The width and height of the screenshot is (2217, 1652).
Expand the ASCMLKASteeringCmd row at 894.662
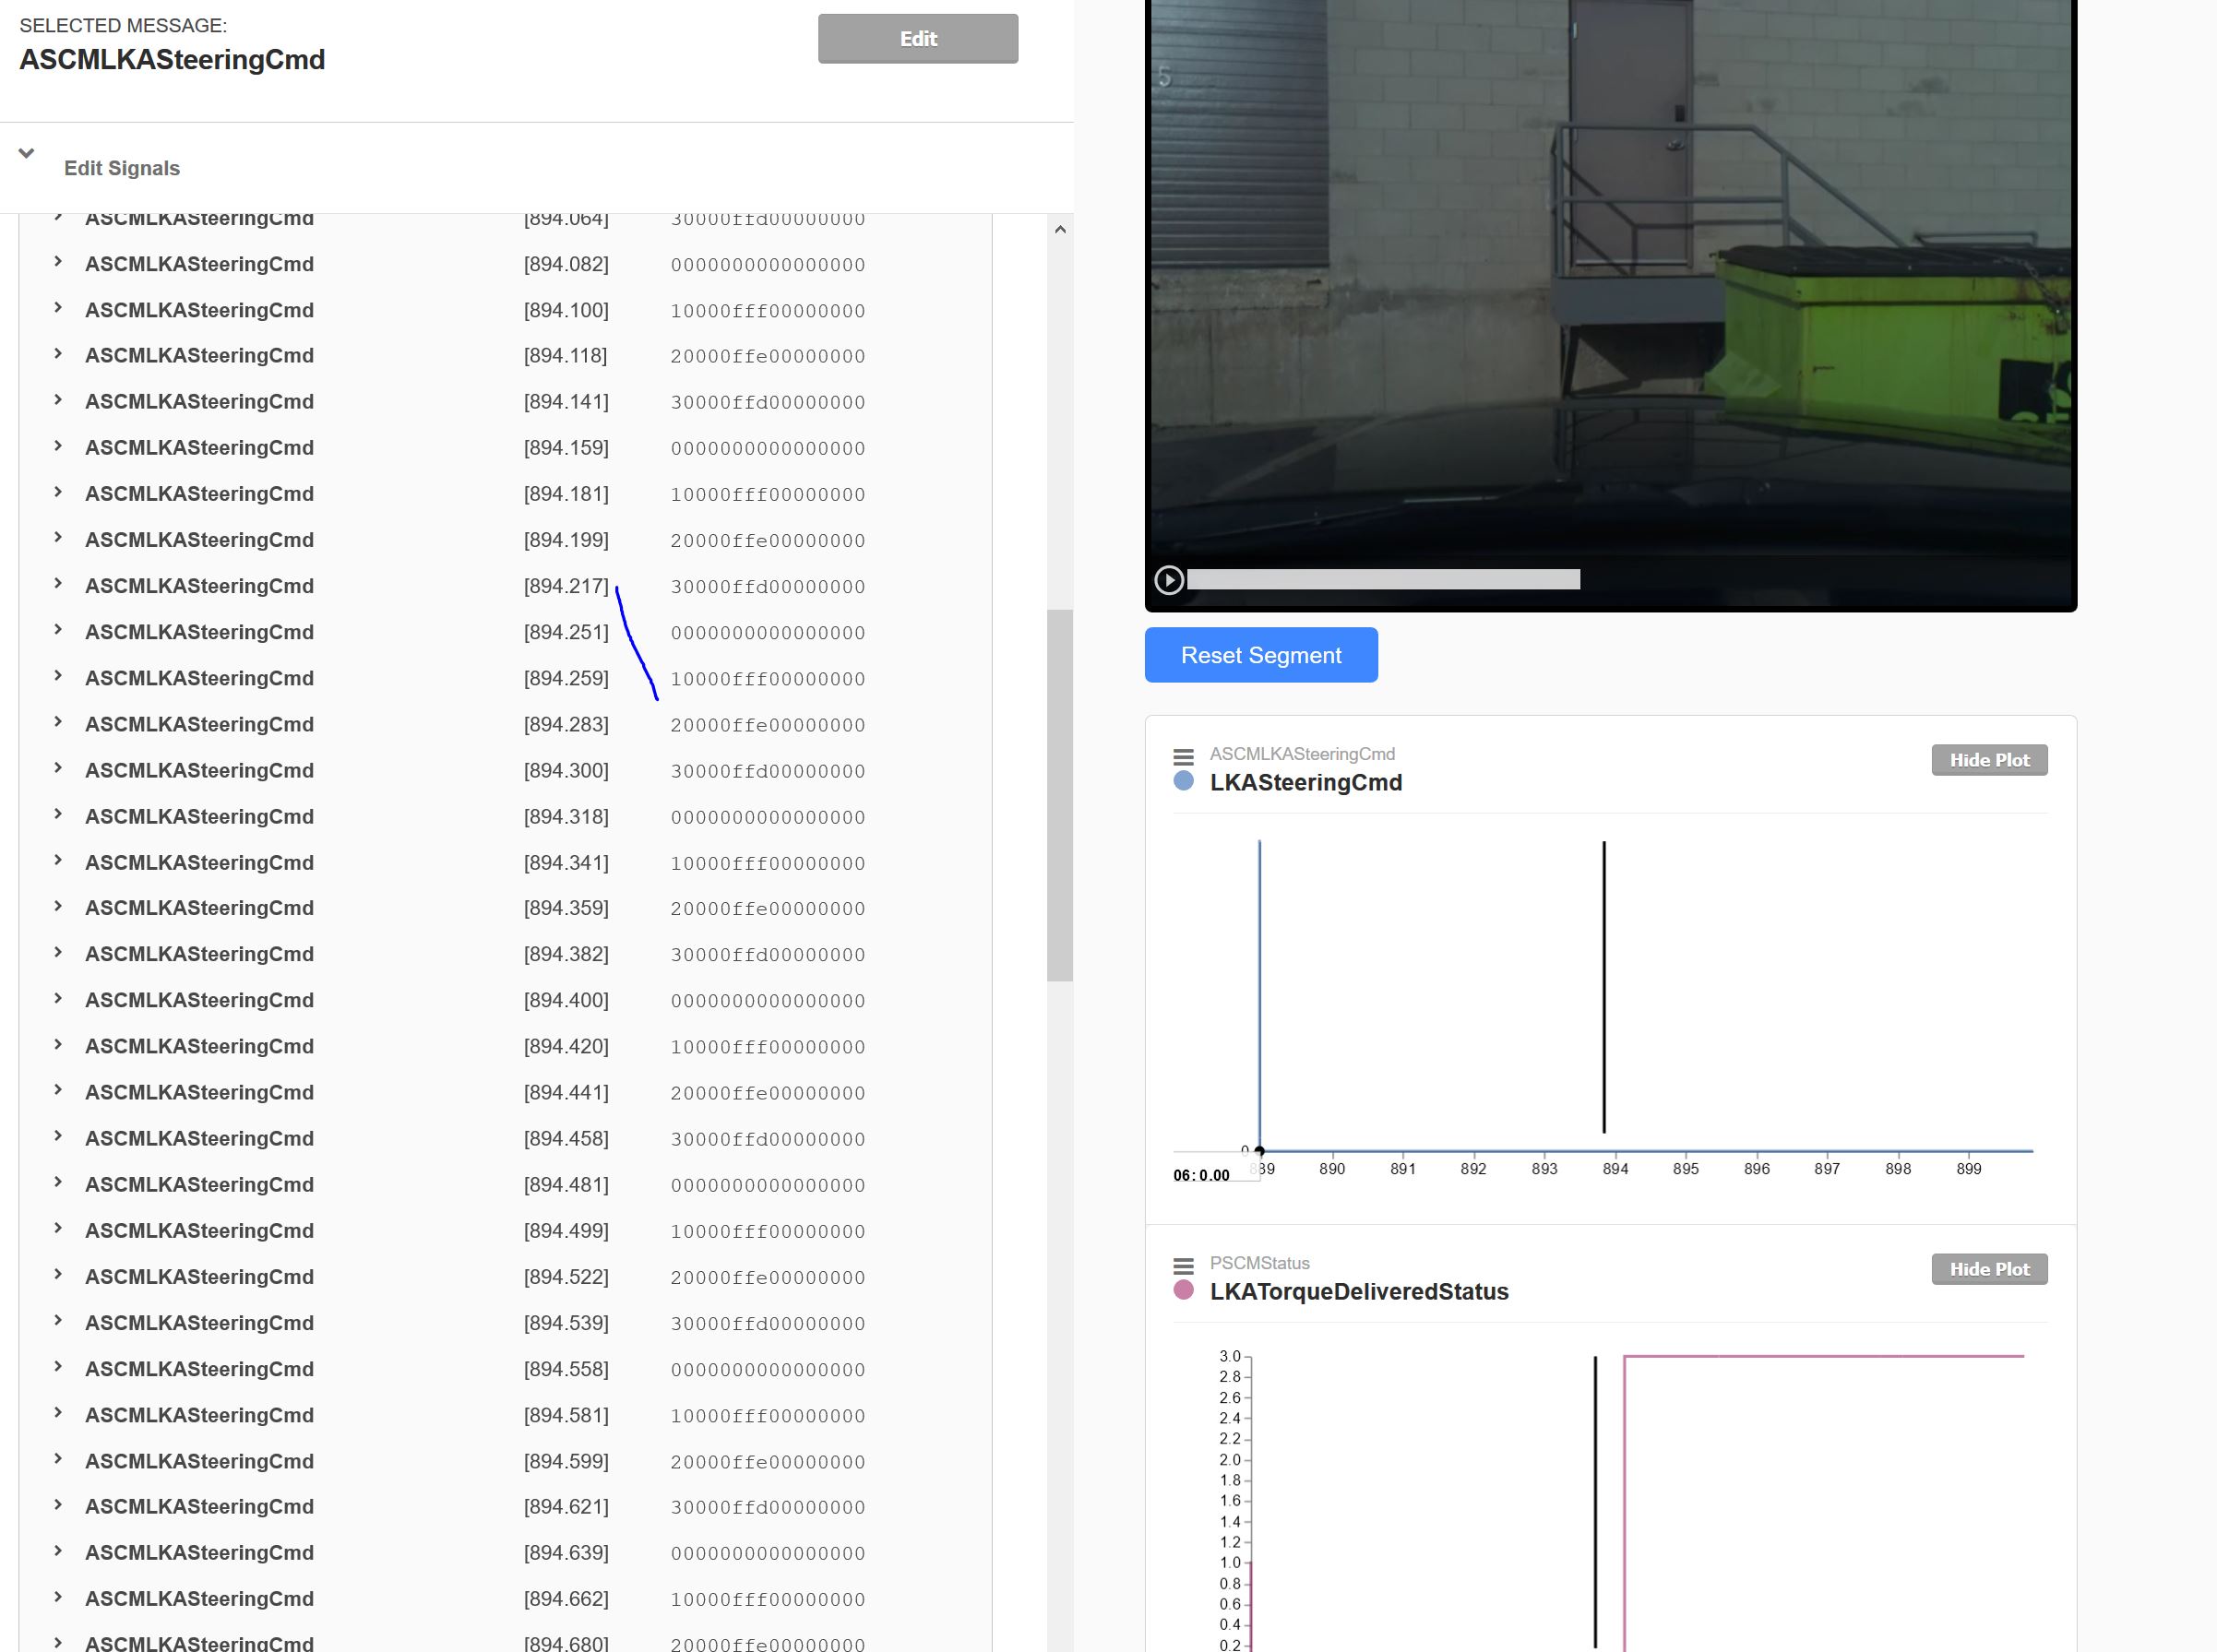pyautogui.click(x=57, y=1598)
